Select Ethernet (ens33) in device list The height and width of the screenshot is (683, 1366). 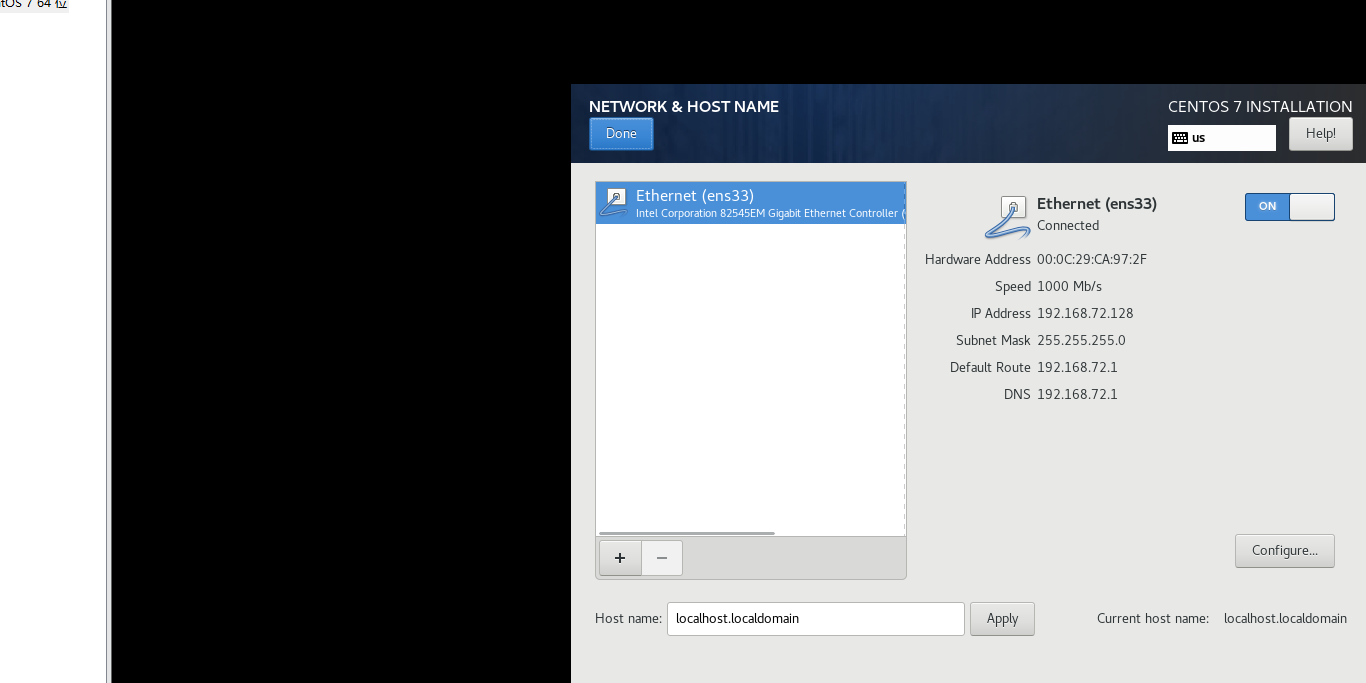pos(750,203)
